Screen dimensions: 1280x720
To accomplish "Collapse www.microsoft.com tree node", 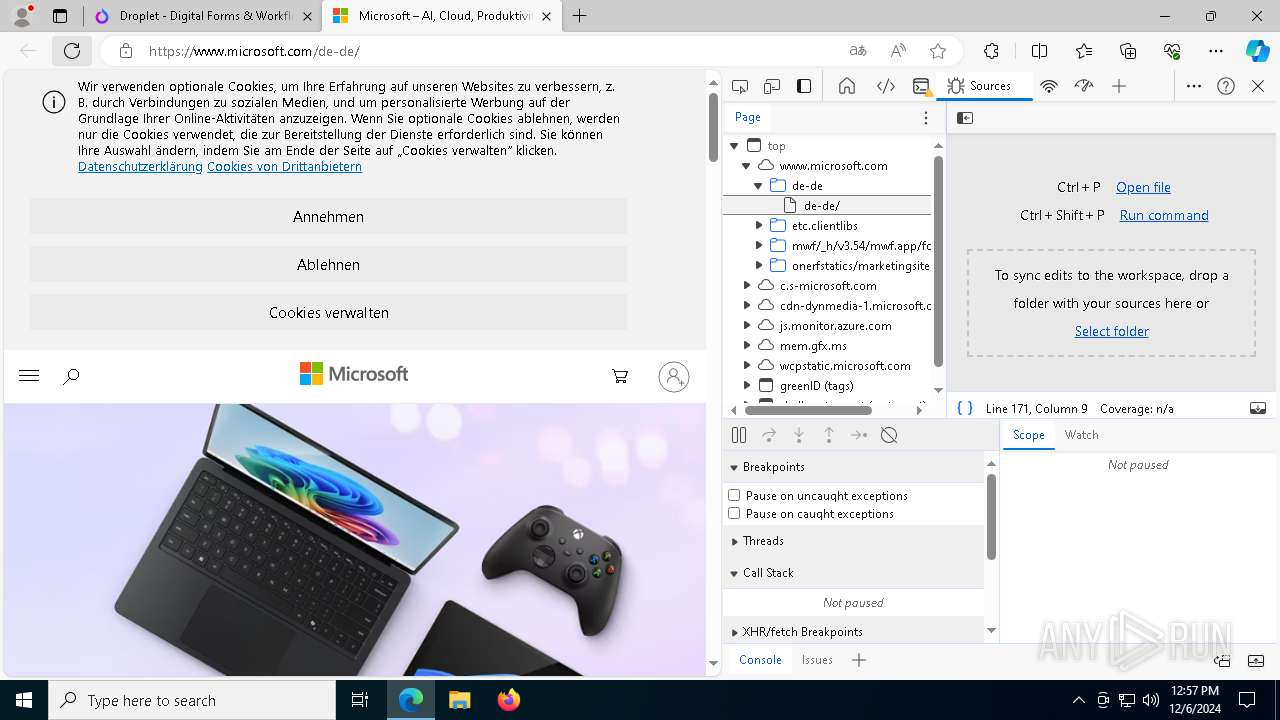I will (x=746, y=166).
